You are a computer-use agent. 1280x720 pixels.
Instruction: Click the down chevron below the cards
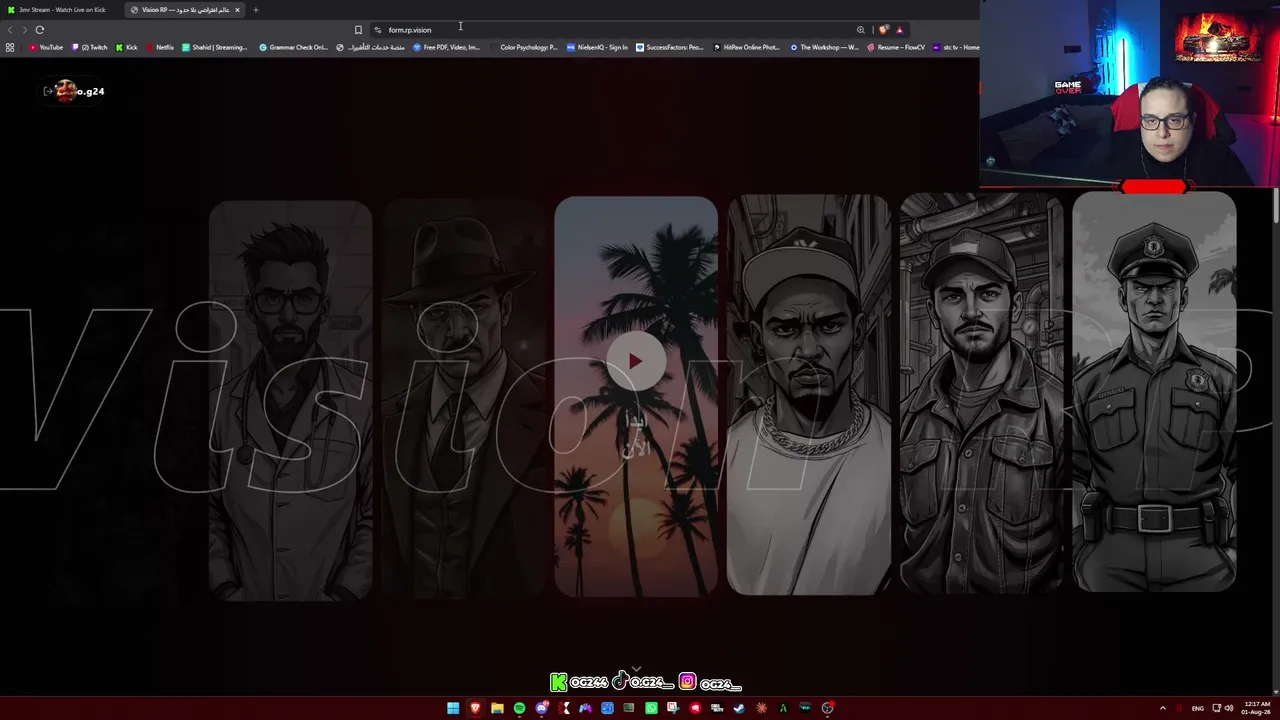point(636,669)
